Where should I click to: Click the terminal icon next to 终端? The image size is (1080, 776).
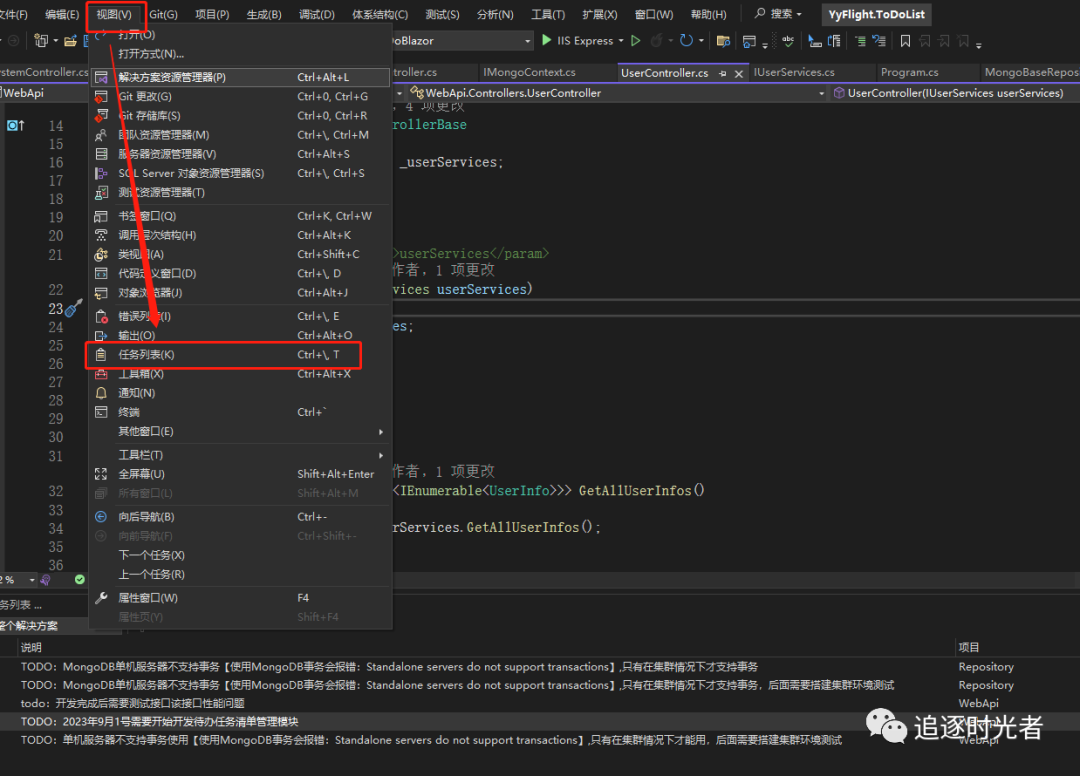point(101,412)
